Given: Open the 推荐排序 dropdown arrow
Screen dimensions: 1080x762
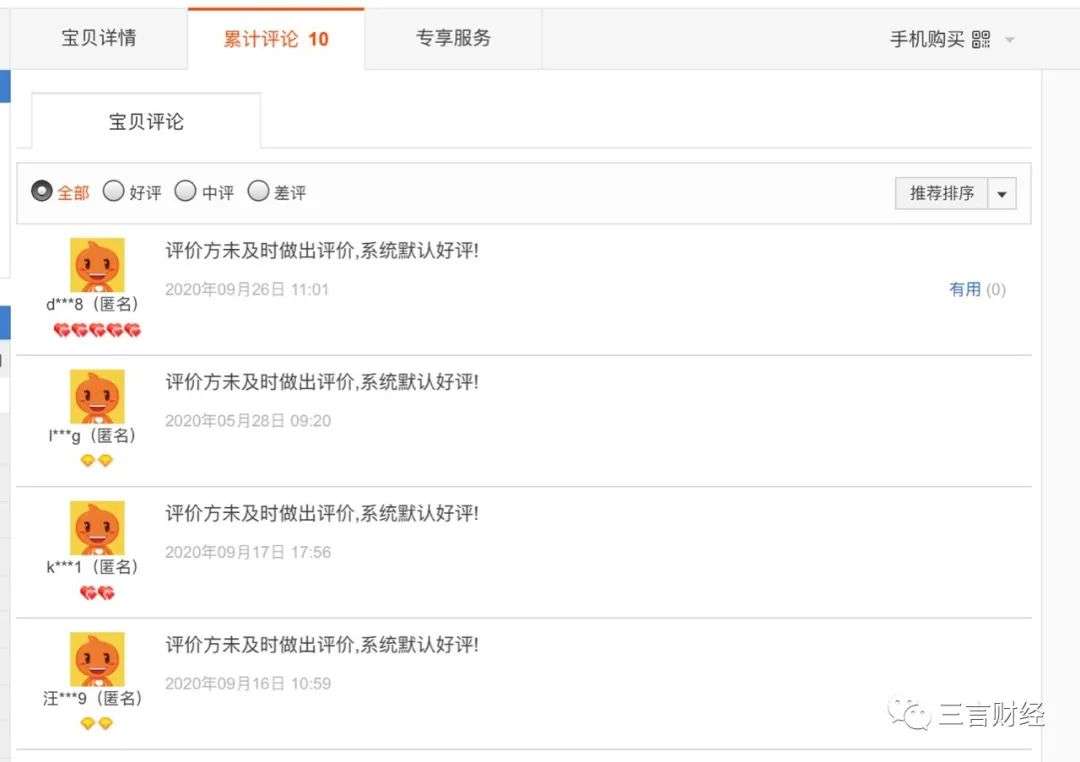Looking at the screenshot, I should coord(1002,194).
